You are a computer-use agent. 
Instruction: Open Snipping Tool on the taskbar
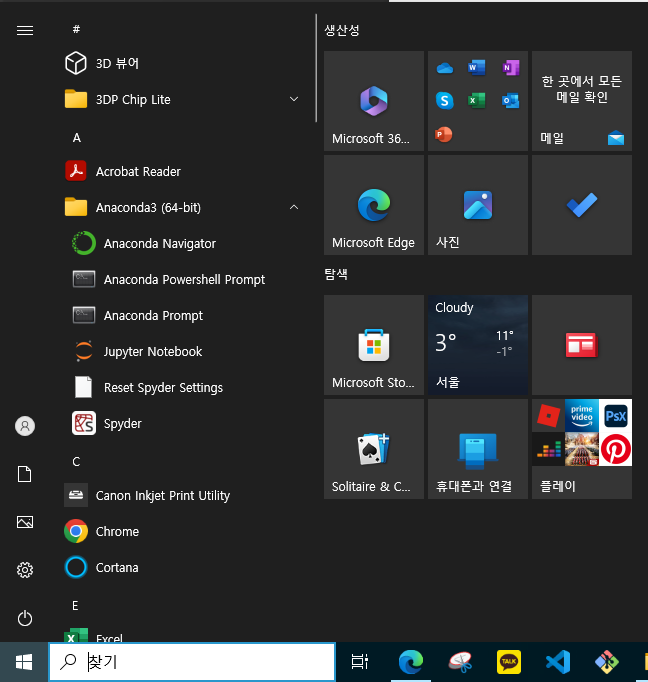click(x=460, y=662)
